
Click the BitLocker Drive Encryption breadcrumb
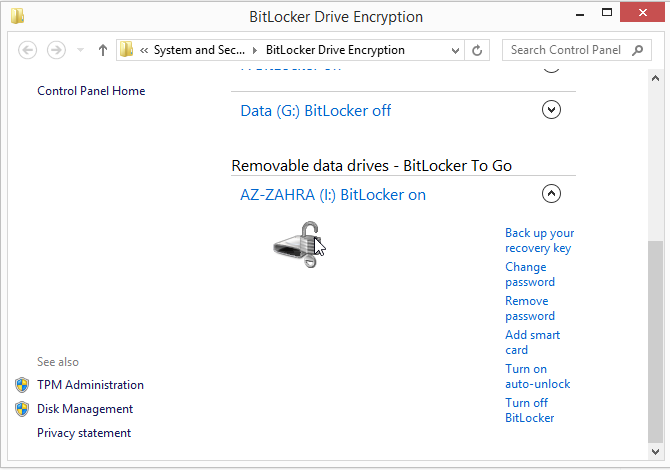(x=335, y=50)
